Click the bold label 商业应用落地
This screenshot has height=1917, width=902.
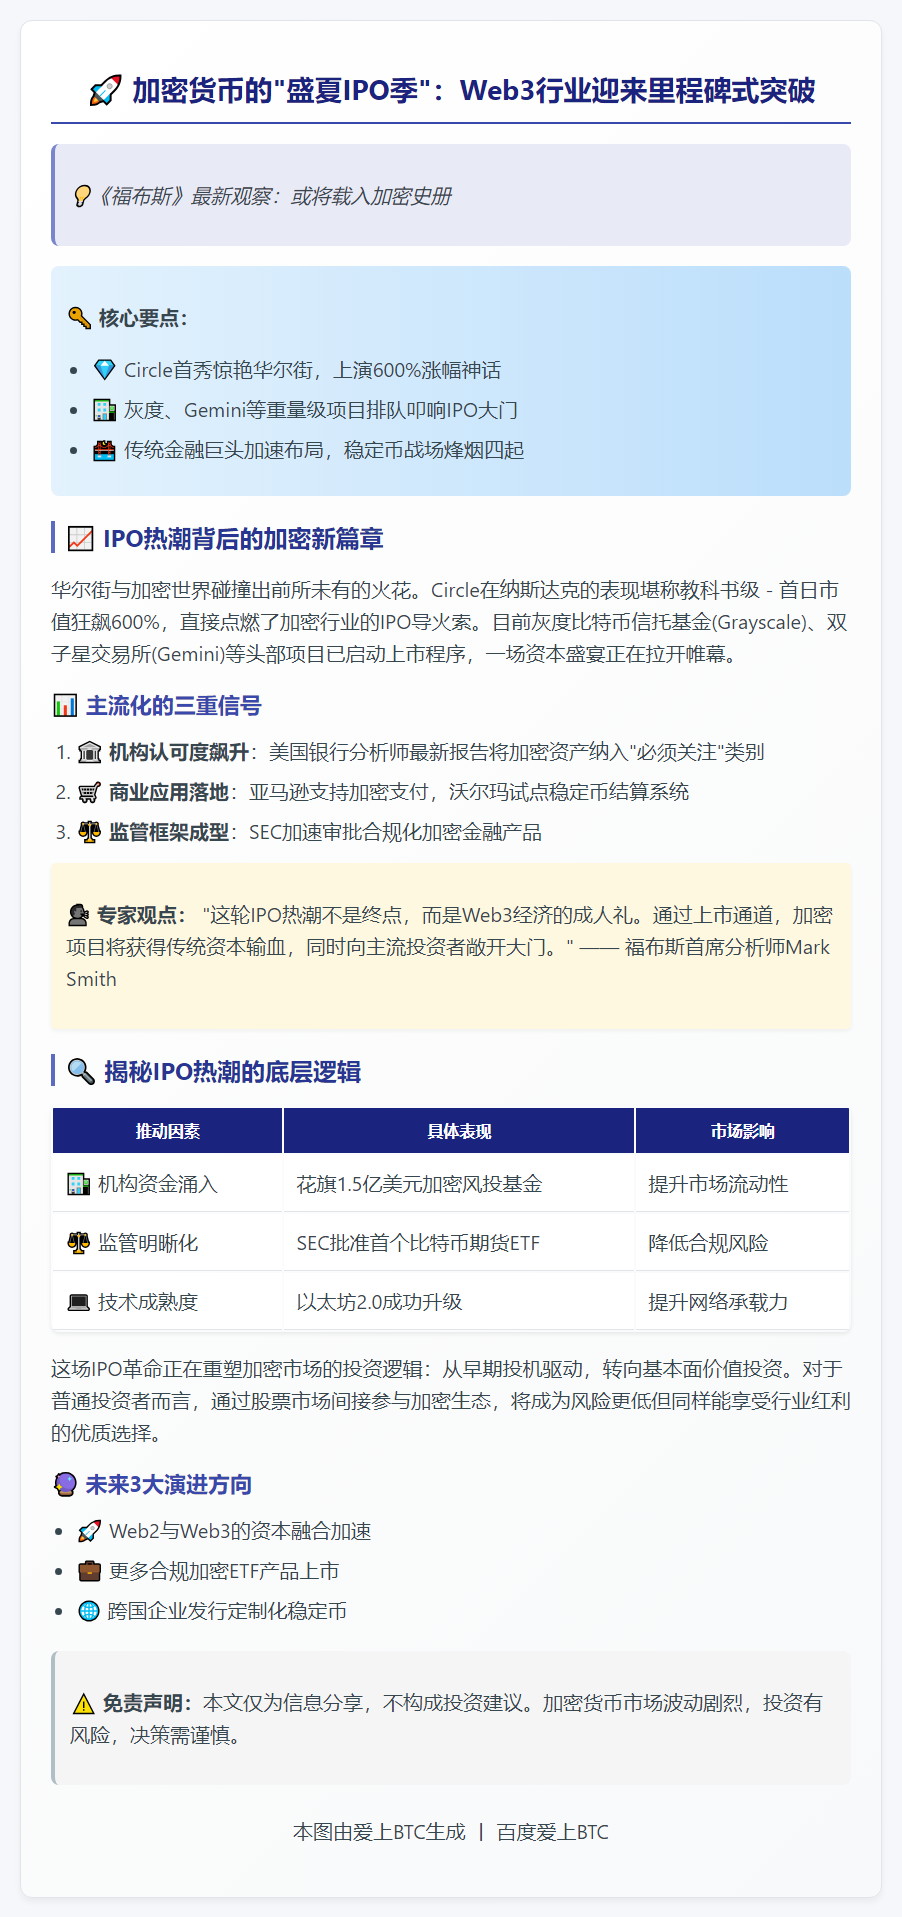point(169,792)
